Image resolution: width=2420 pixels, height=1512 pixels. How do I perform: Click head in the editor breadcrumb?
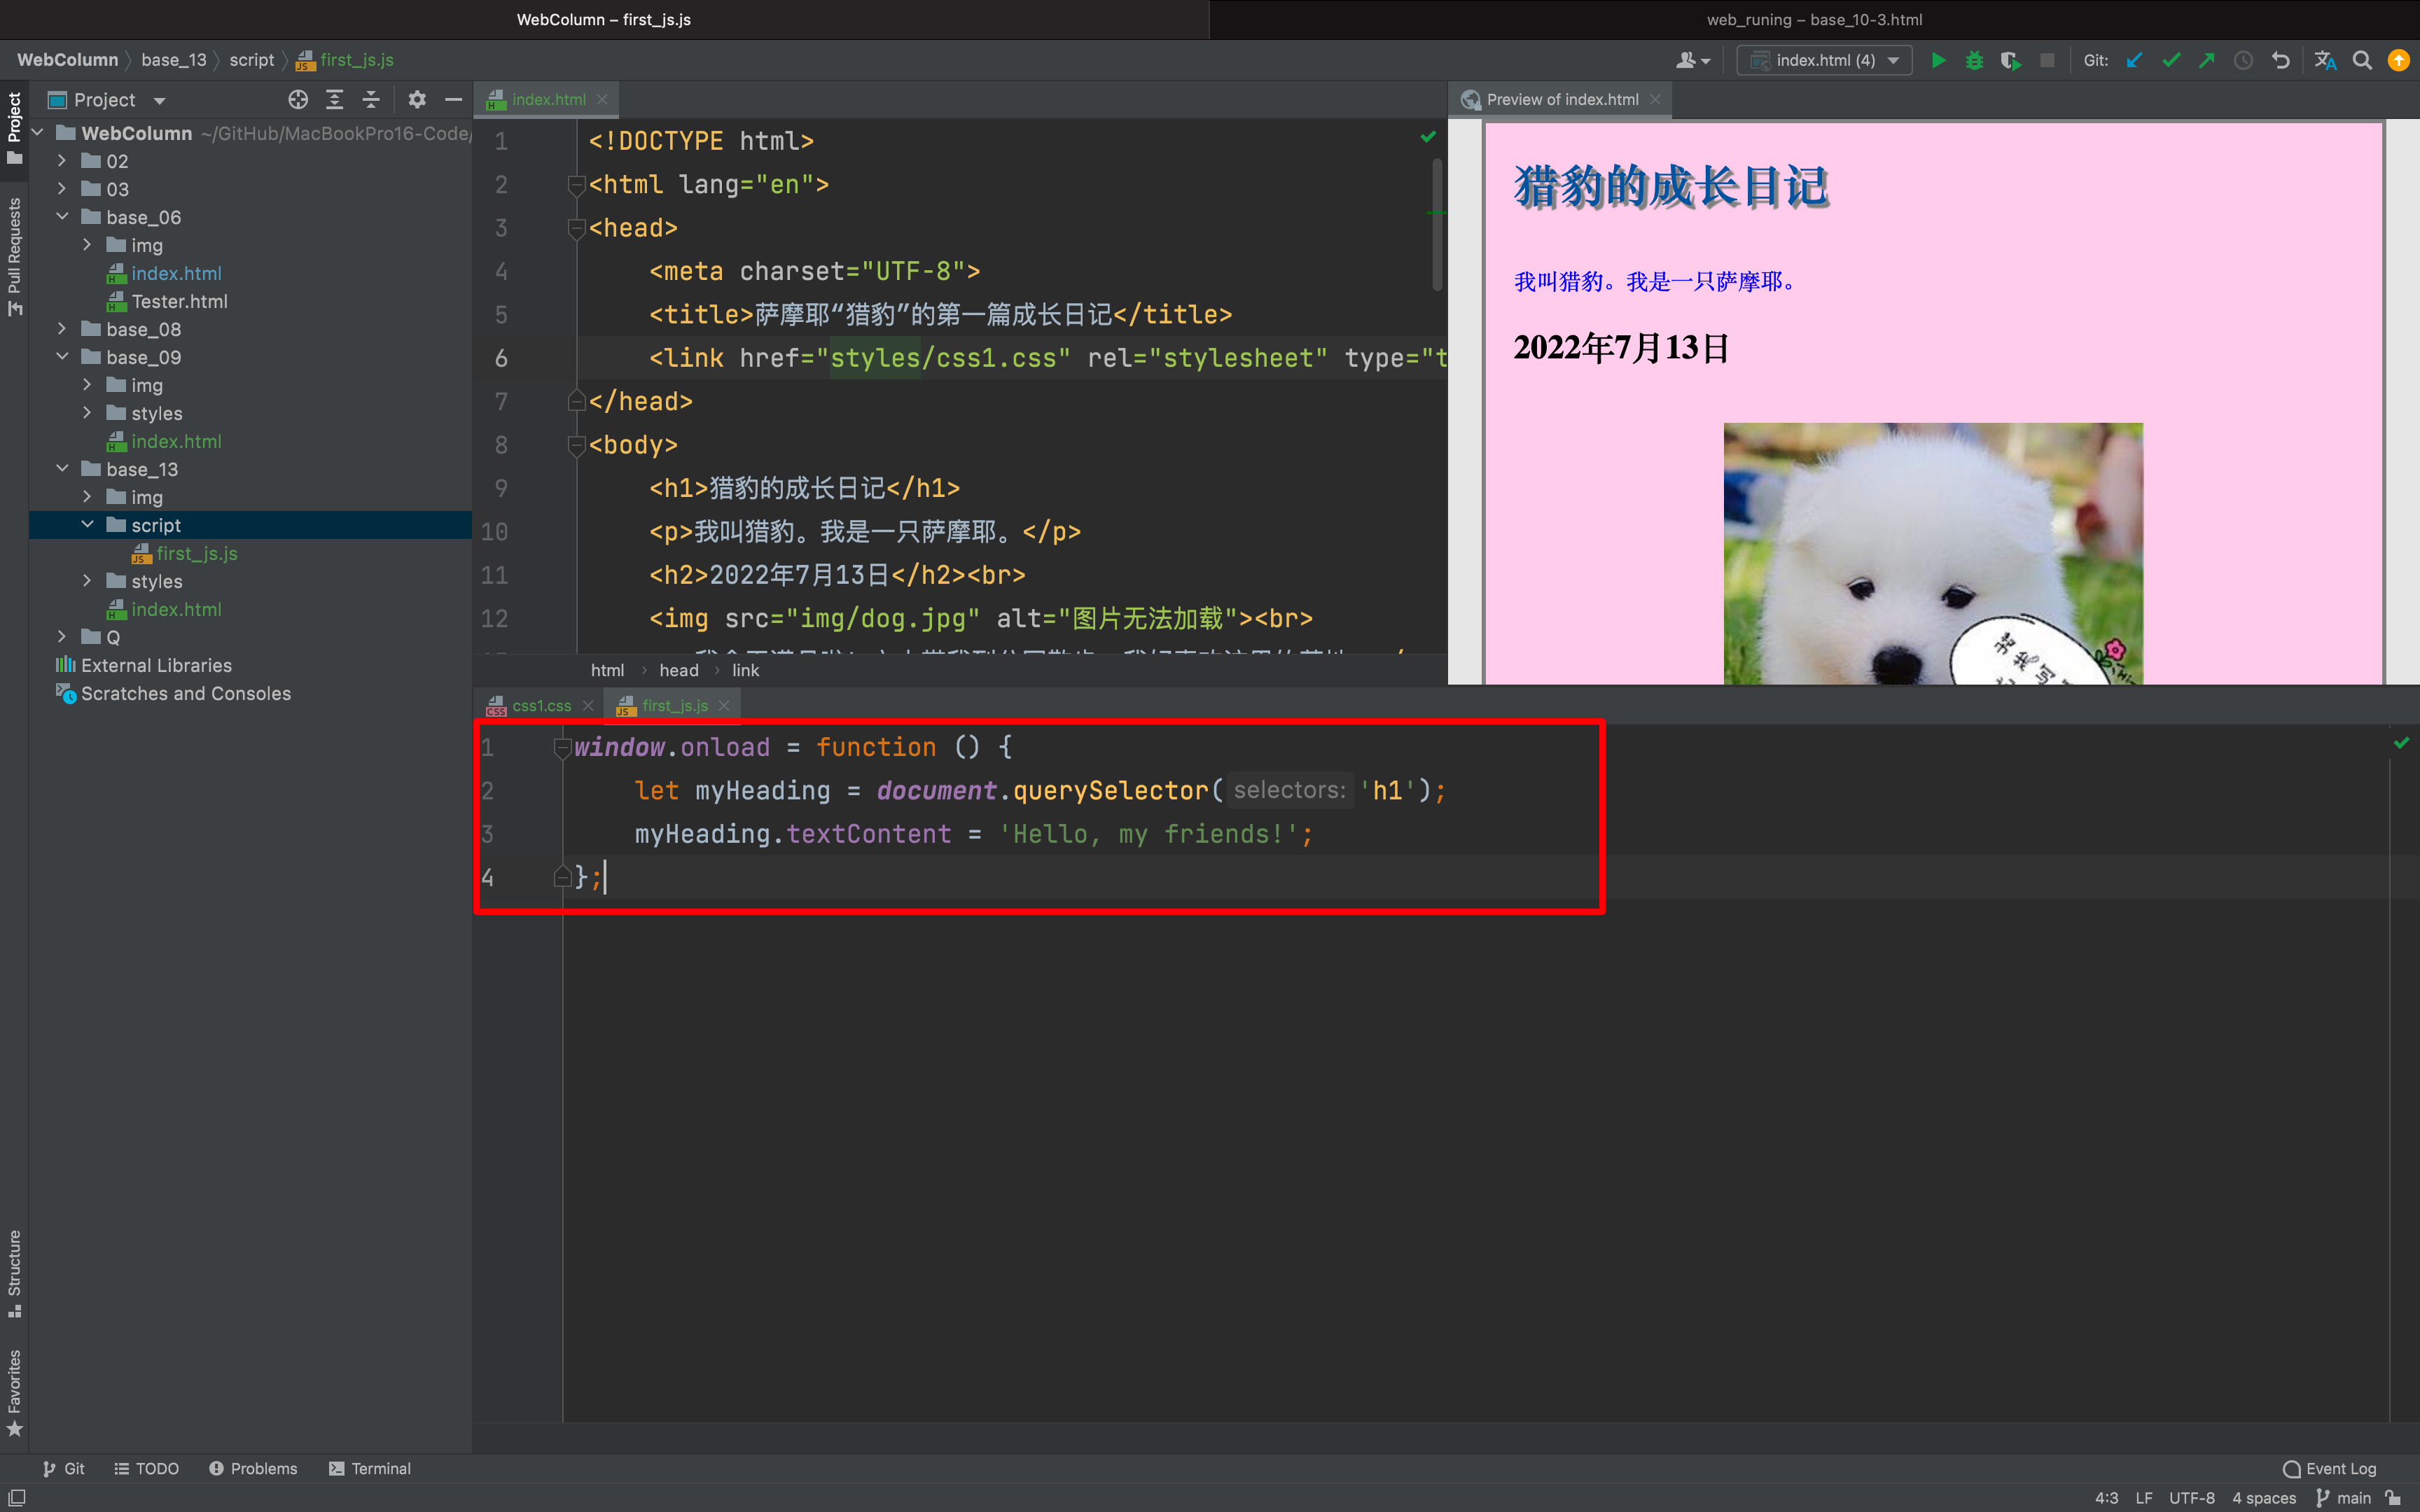coord(679,670)
